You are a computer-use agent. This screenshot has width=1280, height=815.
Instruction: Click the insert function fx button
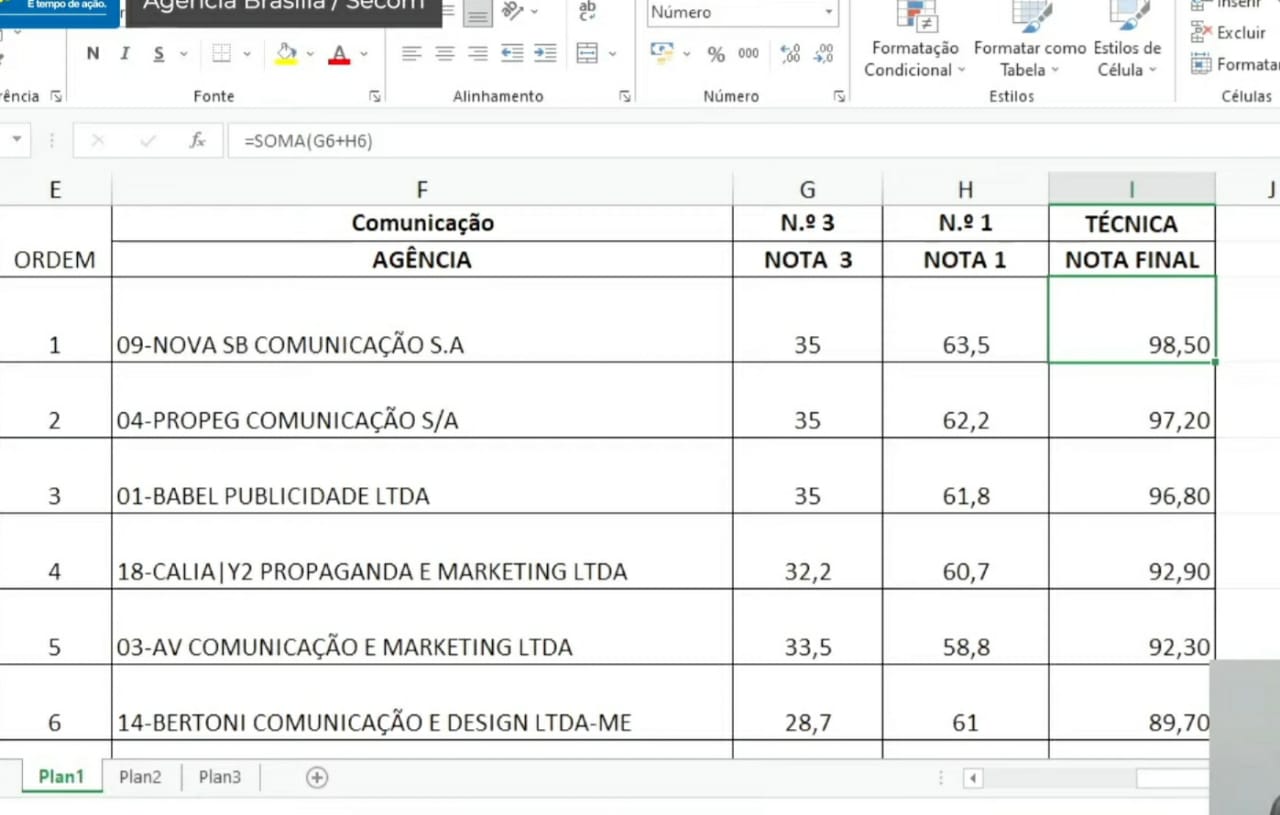click(198, 141)
